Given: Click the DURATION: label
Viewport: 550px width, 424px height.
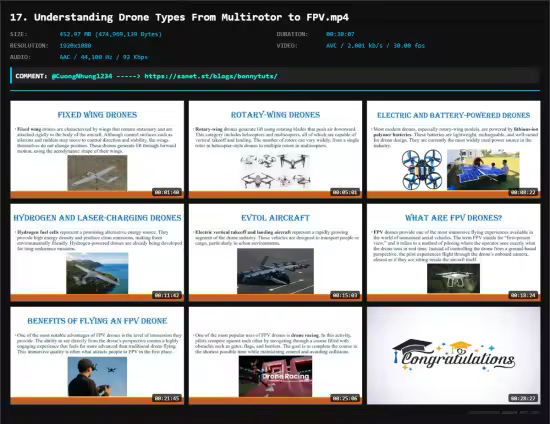Looking at the screenshot, I should [292, 34].
